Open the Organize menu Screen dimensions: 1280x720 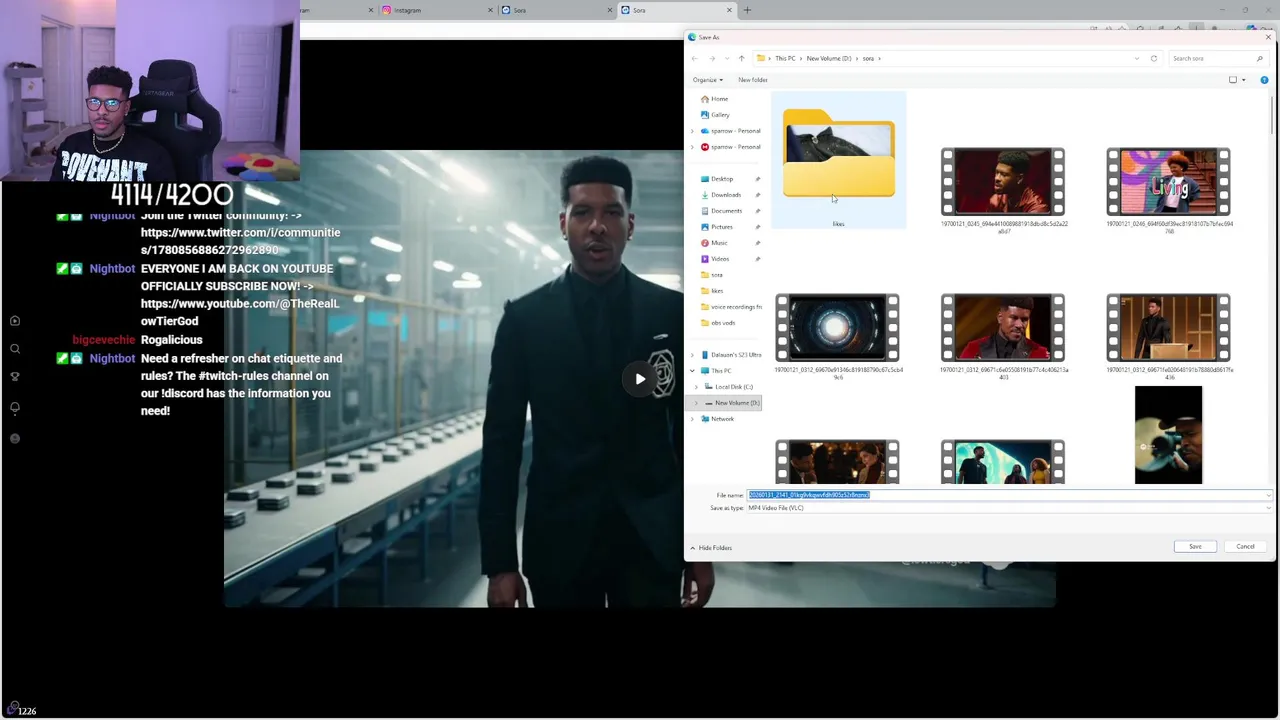707,80
